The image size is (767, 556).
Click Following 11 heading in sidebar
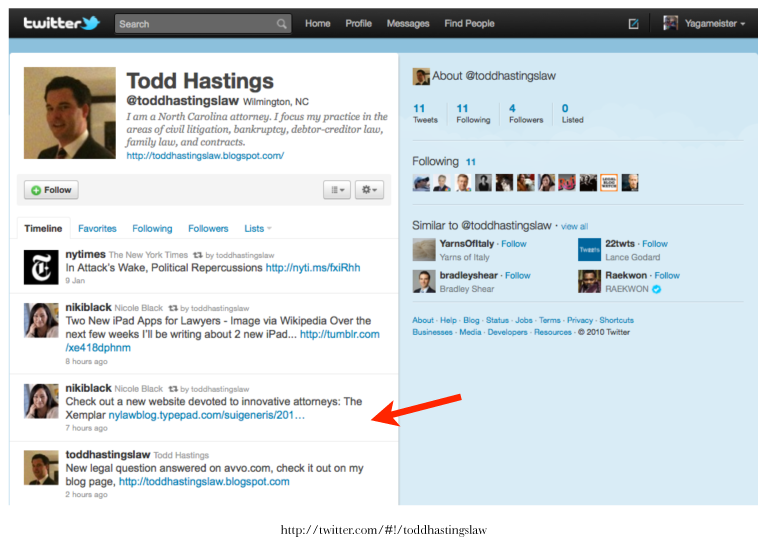(444, 161)
